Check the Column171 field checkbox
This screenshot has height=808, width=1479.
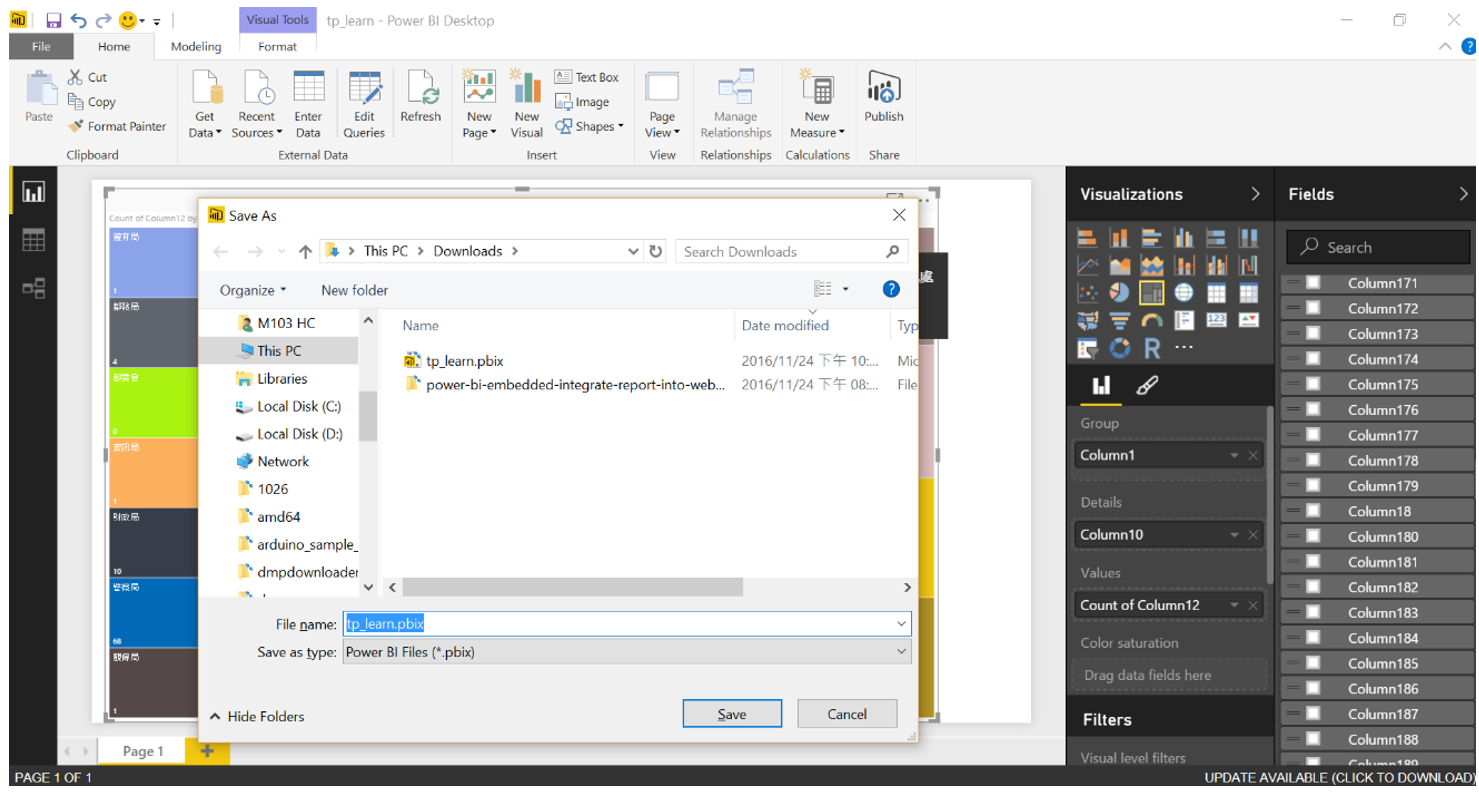click(1313, 283)
